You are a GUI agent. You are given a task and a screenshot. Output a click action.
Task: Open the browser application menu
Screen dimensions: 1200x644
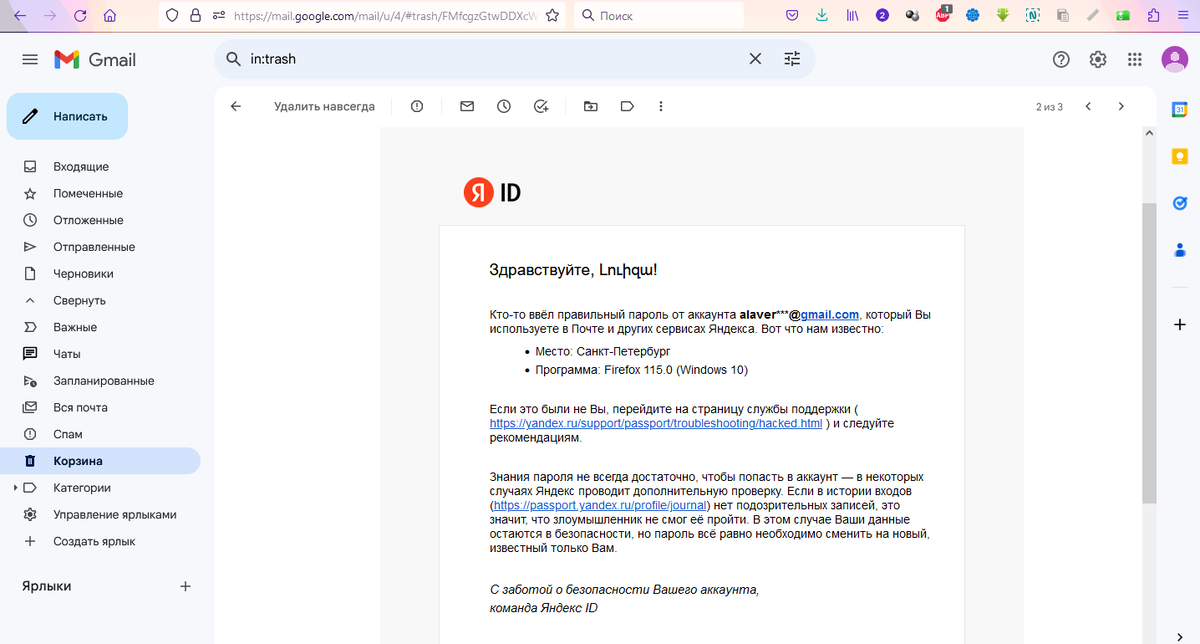pyautogui.click(x=1181, y=16)
